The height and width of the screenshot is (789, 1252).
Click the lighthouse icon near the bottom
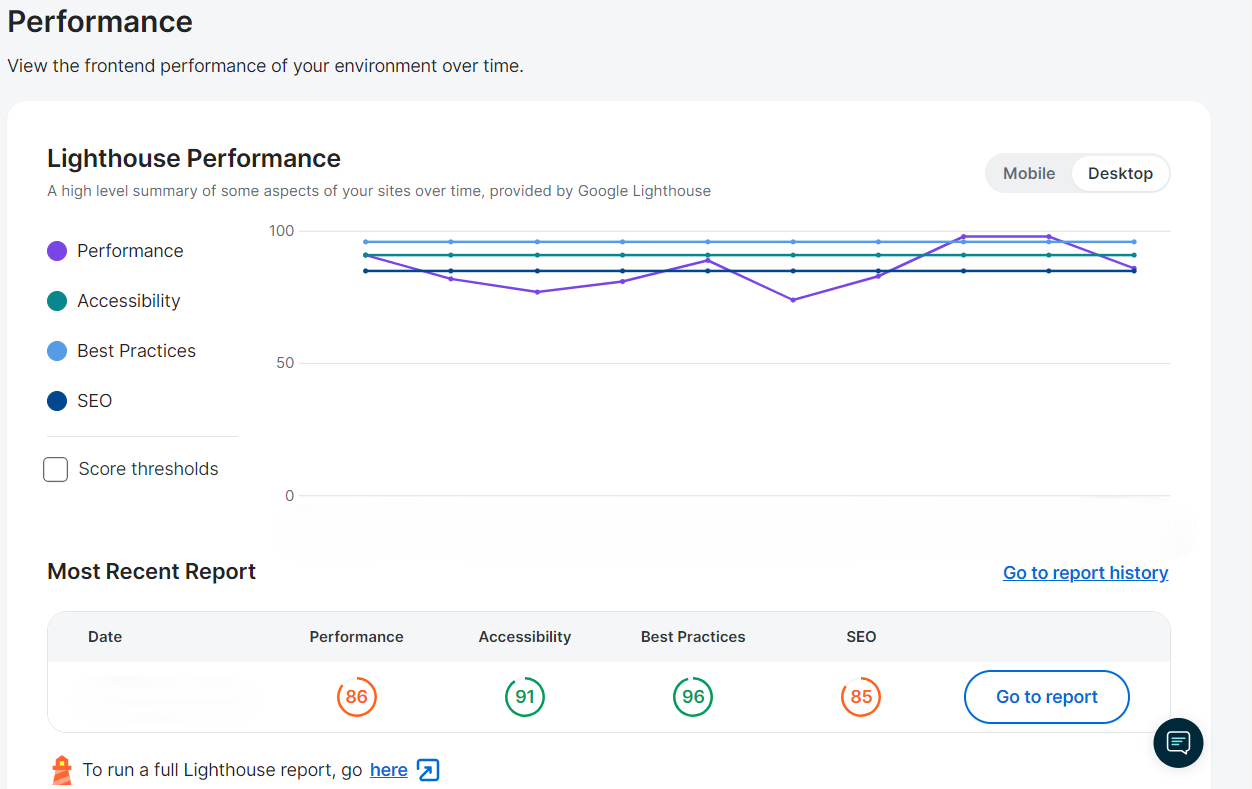pos(60,769)
